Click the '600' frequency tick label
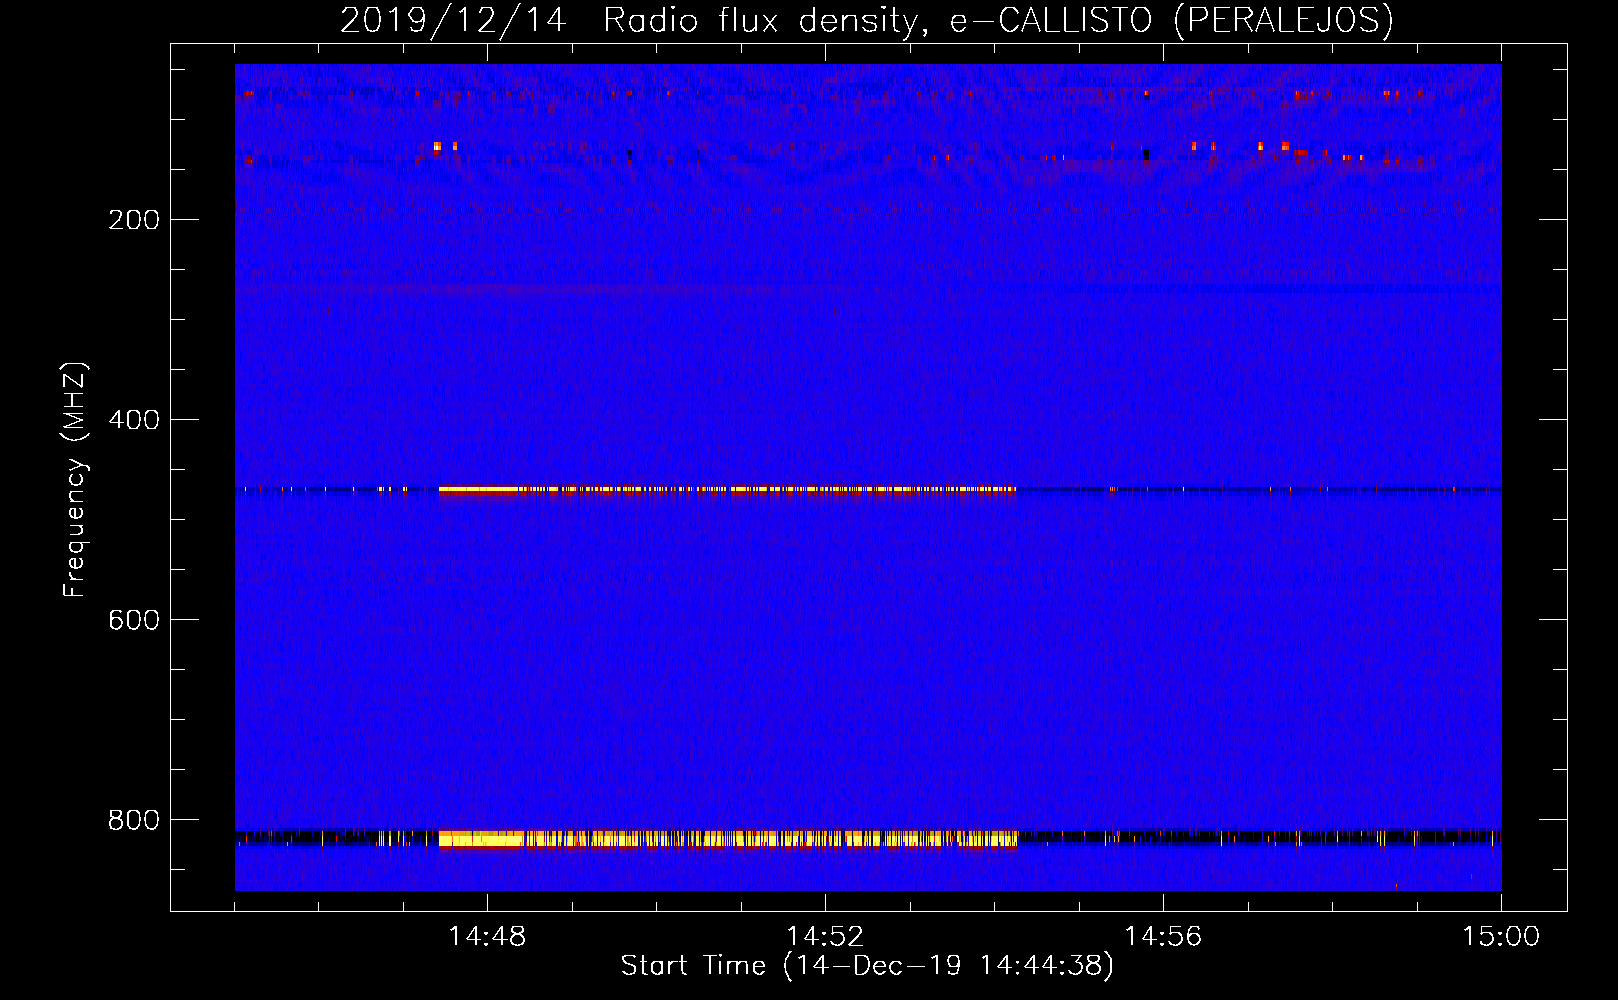The width and height of the screenshot is (1618, 1000). coord(134,620)
